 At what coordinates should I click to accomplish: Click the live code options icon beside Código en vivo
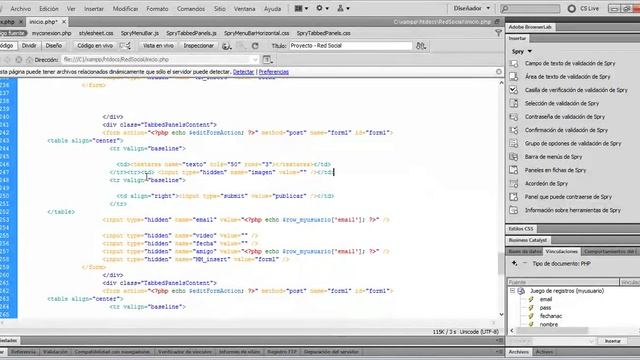(x=125, y=46)
